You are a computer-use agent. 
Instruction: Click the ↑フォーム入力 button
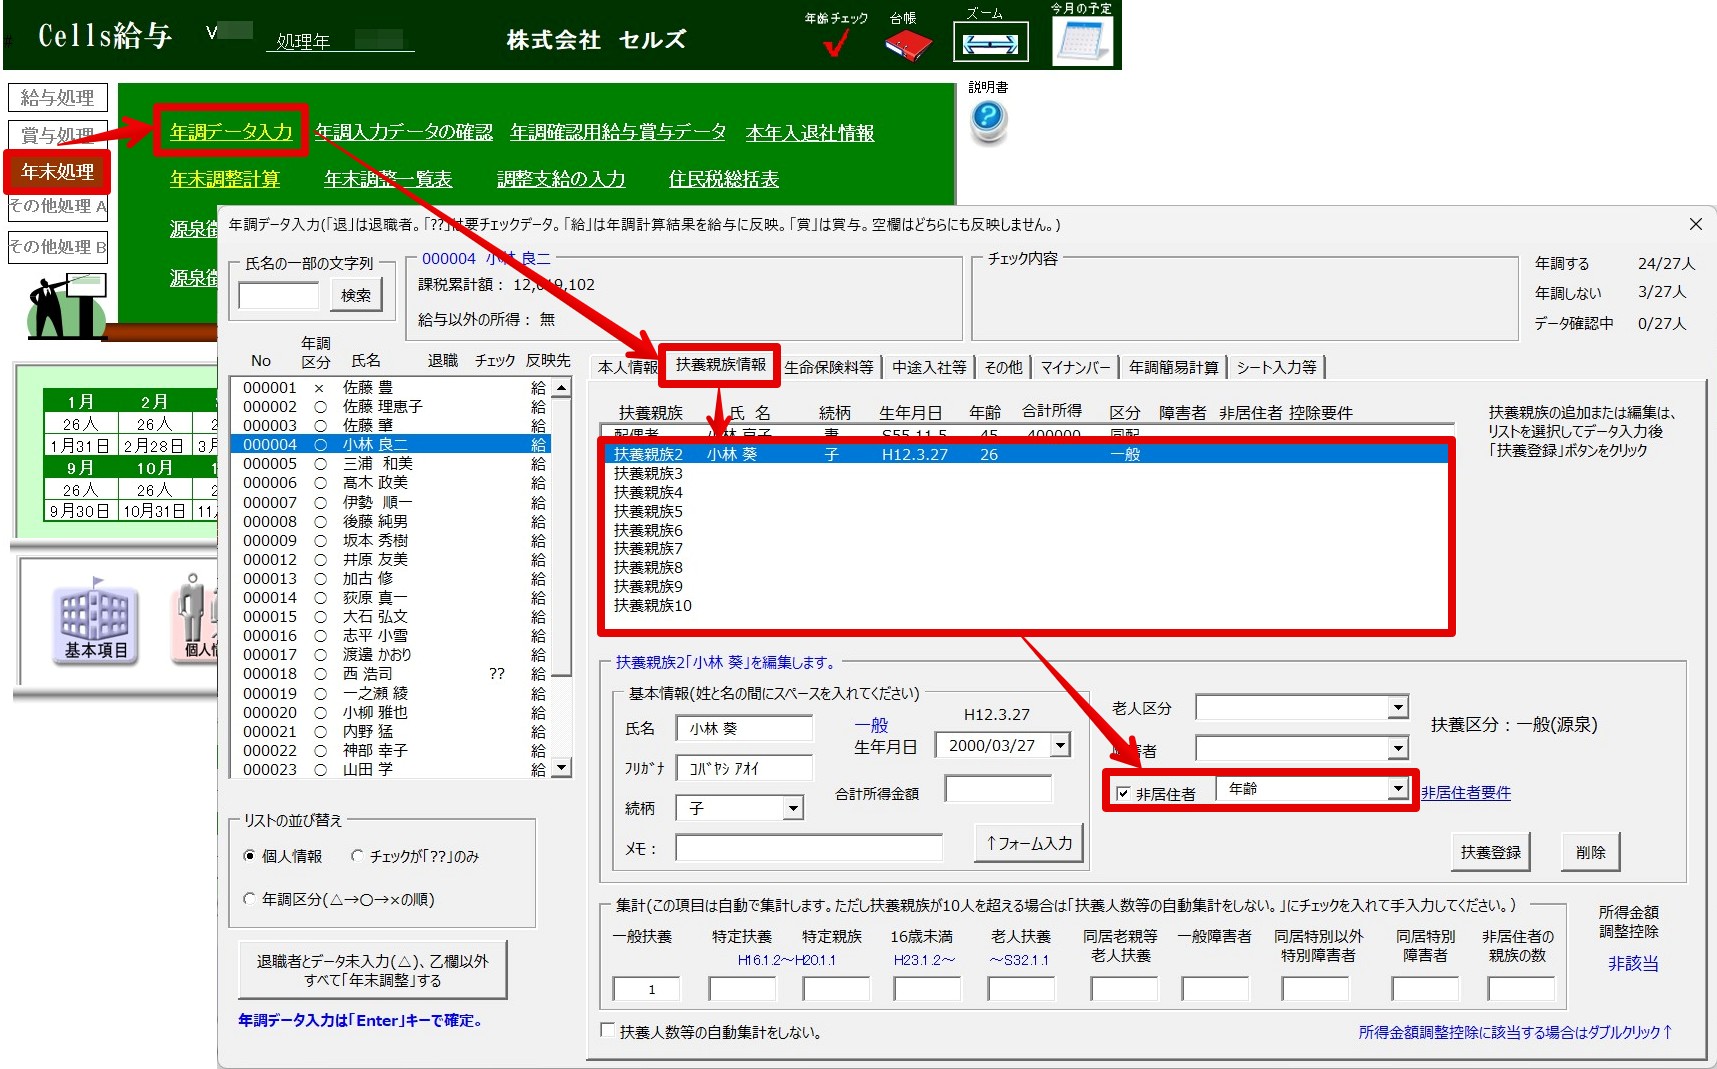click(x=1029, y=843)
